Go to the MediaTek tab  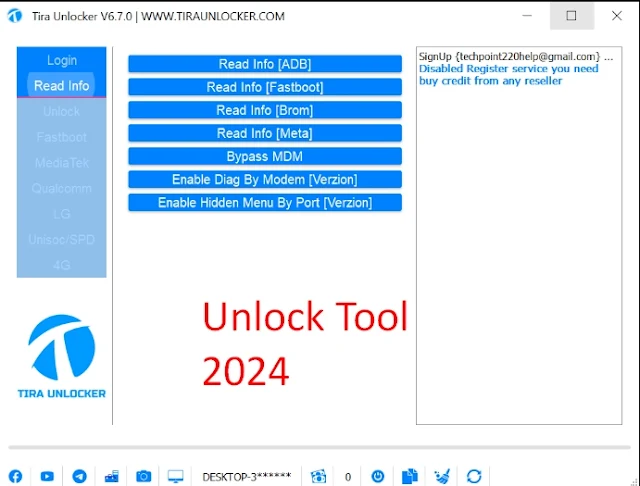pos(62,163)
